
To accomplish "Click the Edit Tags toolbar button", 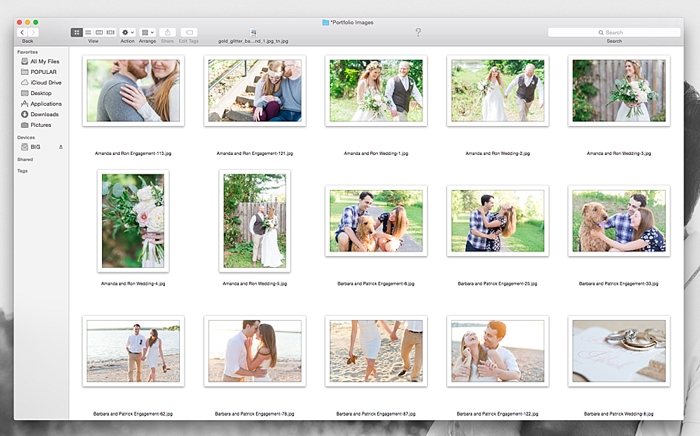I will (189, 33).
